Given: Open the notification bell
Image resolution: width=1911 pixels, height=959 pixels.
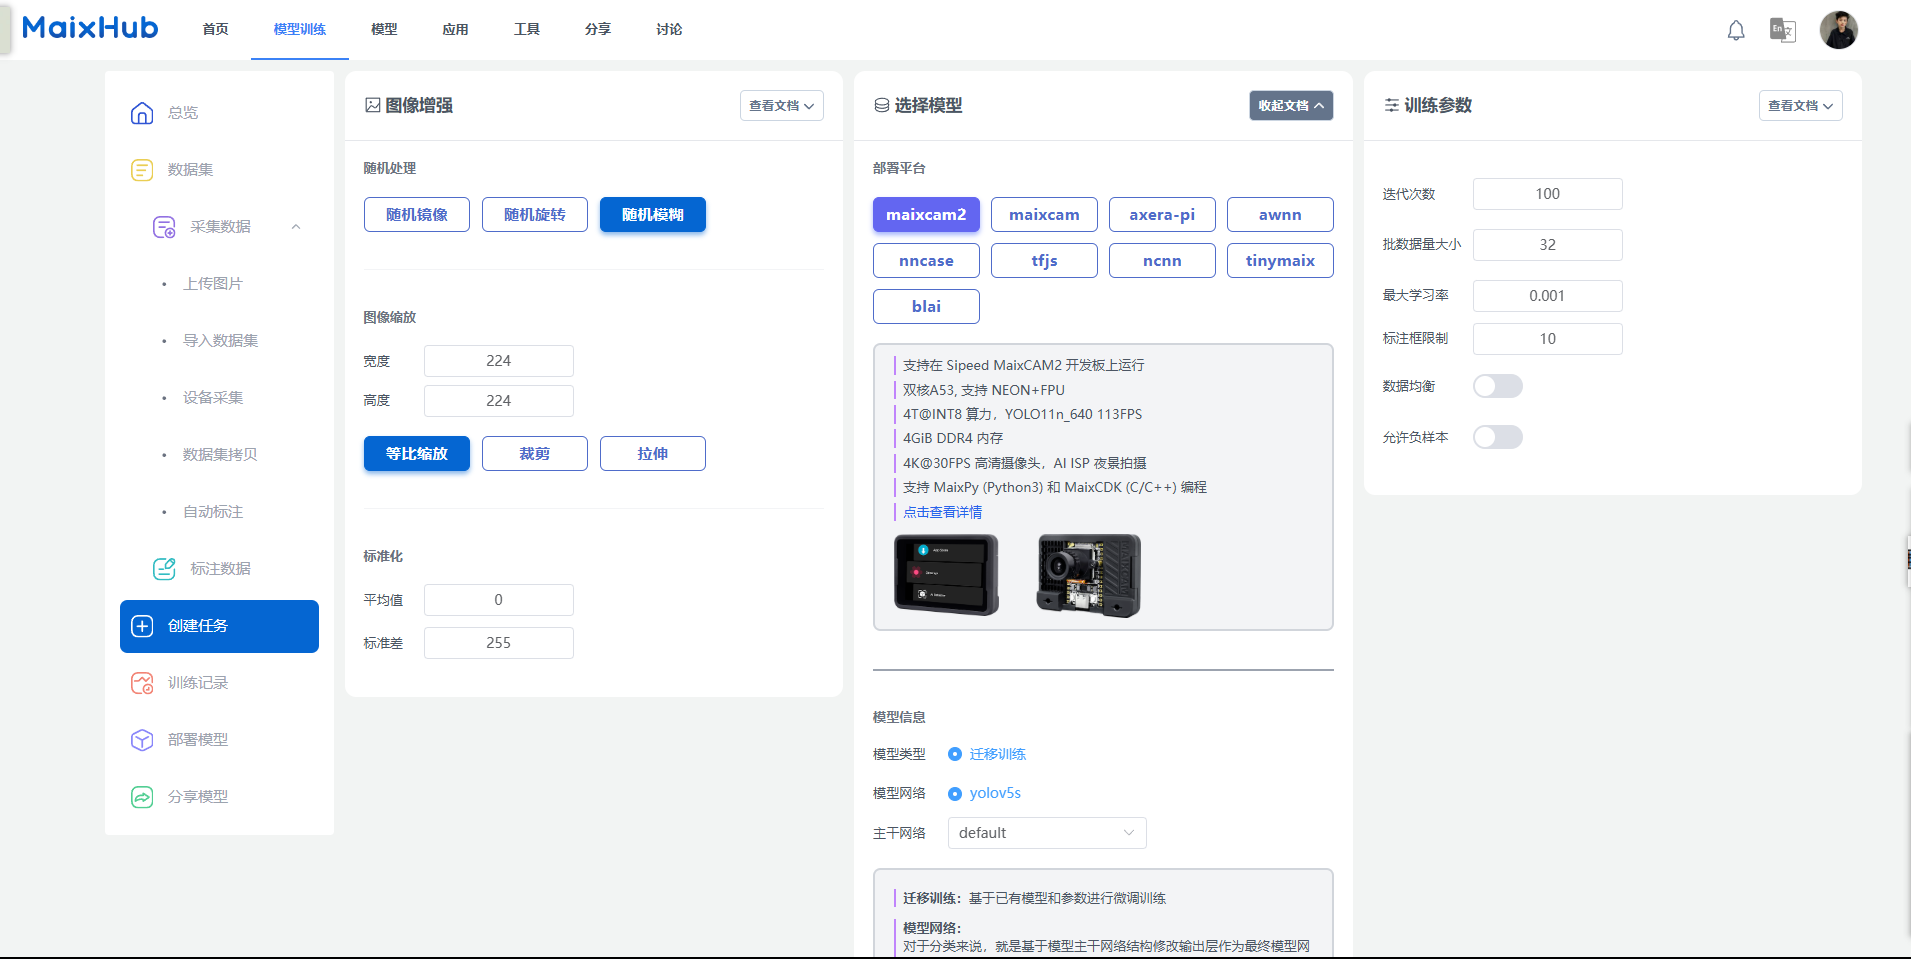Looking at the screenshot, I should click(x=1736, y=30).
